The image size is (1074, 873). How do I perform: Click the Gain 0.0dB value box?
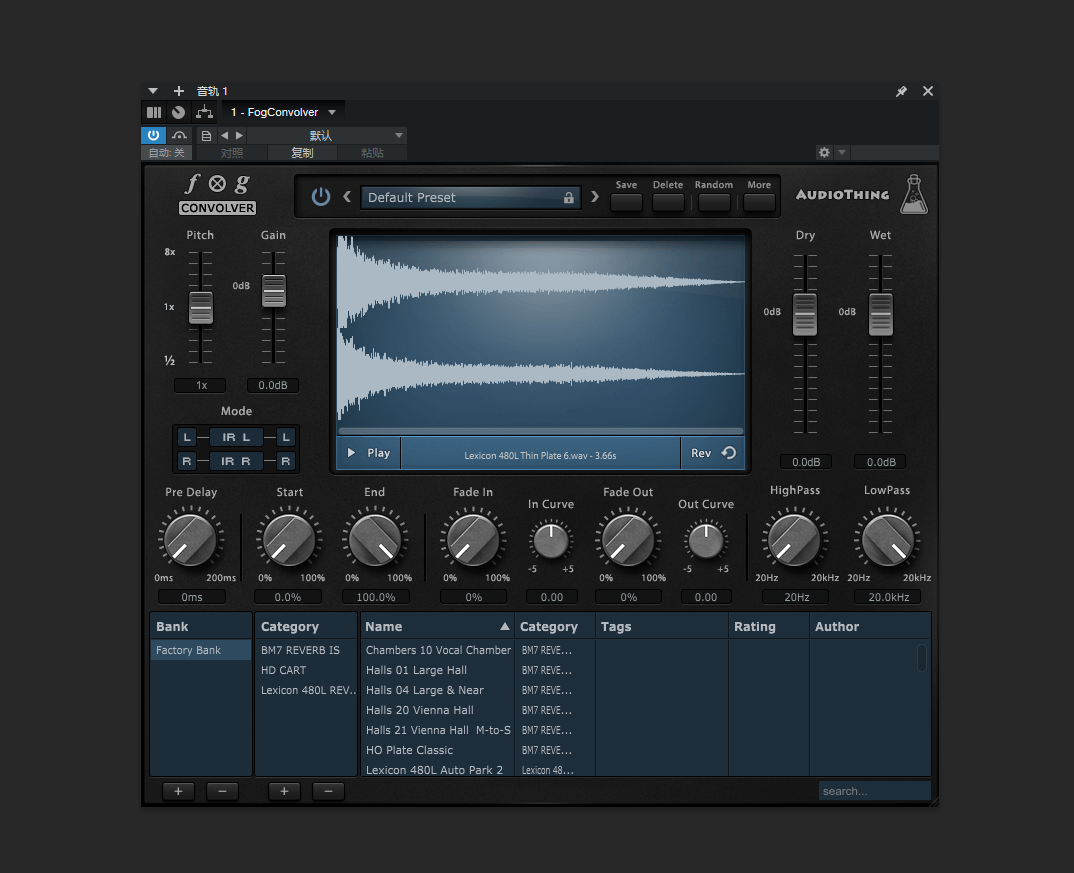[273, 385]
